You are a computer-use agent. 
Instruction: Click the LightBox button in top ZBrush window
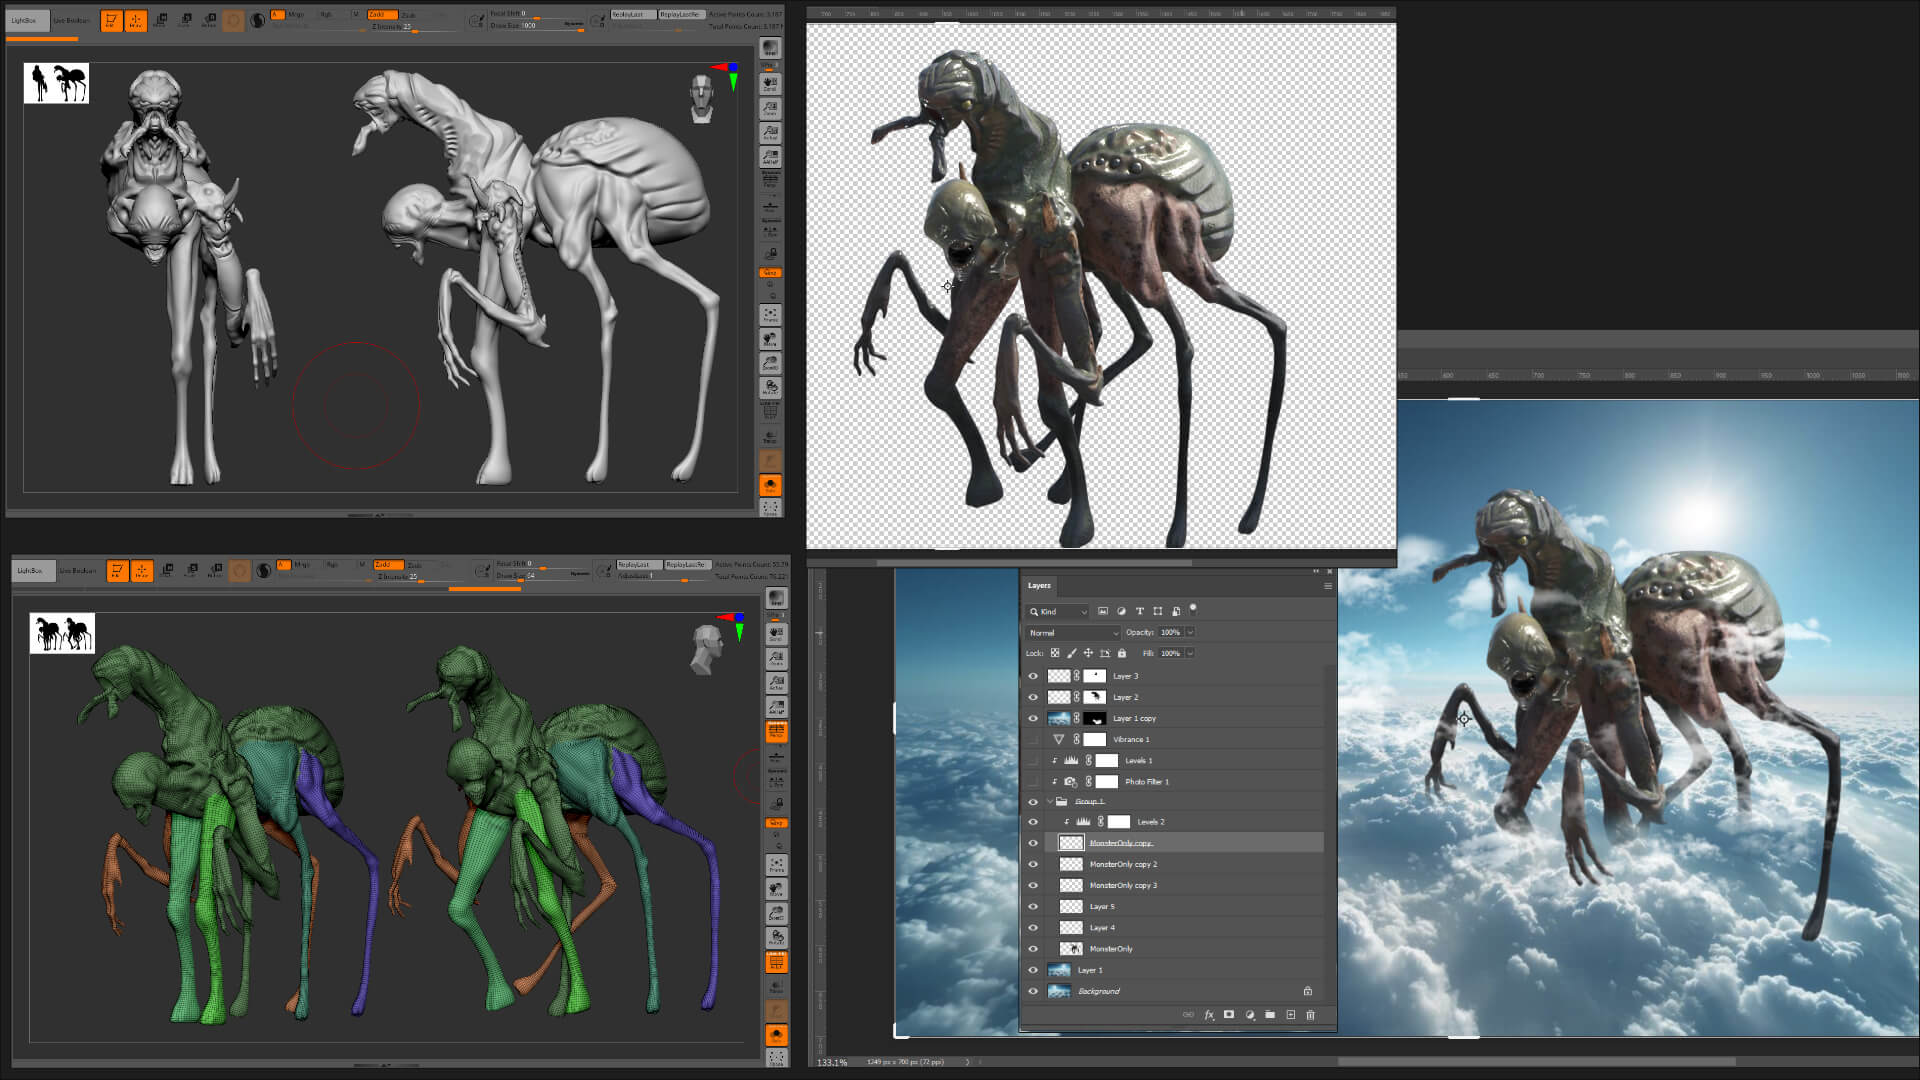click(x=27, y=20)
